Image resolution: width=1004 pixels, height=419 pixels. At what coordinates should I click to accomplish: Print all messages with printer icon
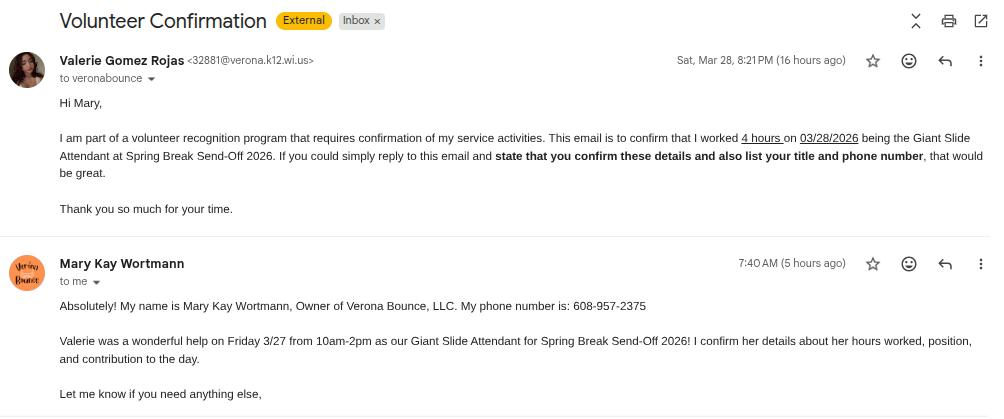[948, 21]
